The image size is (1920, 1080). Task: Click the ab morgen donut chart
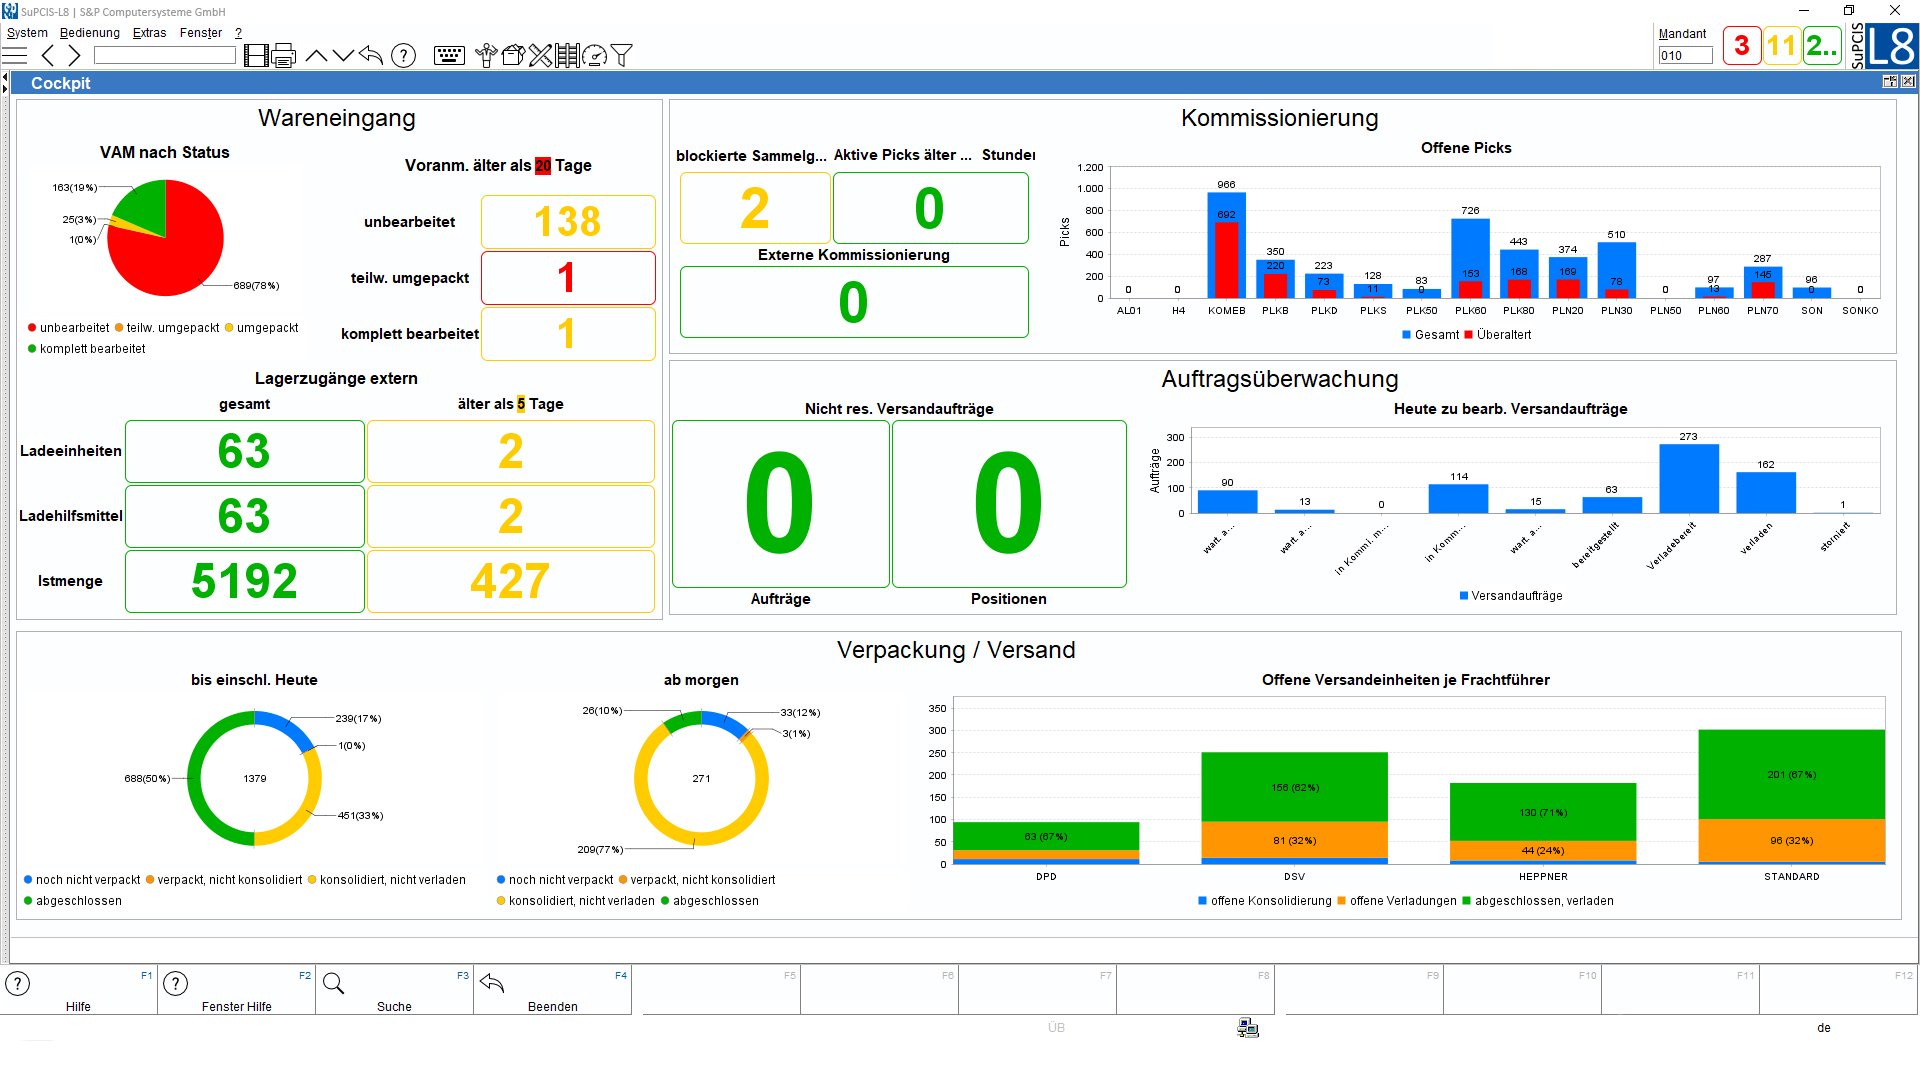pyautogui.click(x=701, y=778)
